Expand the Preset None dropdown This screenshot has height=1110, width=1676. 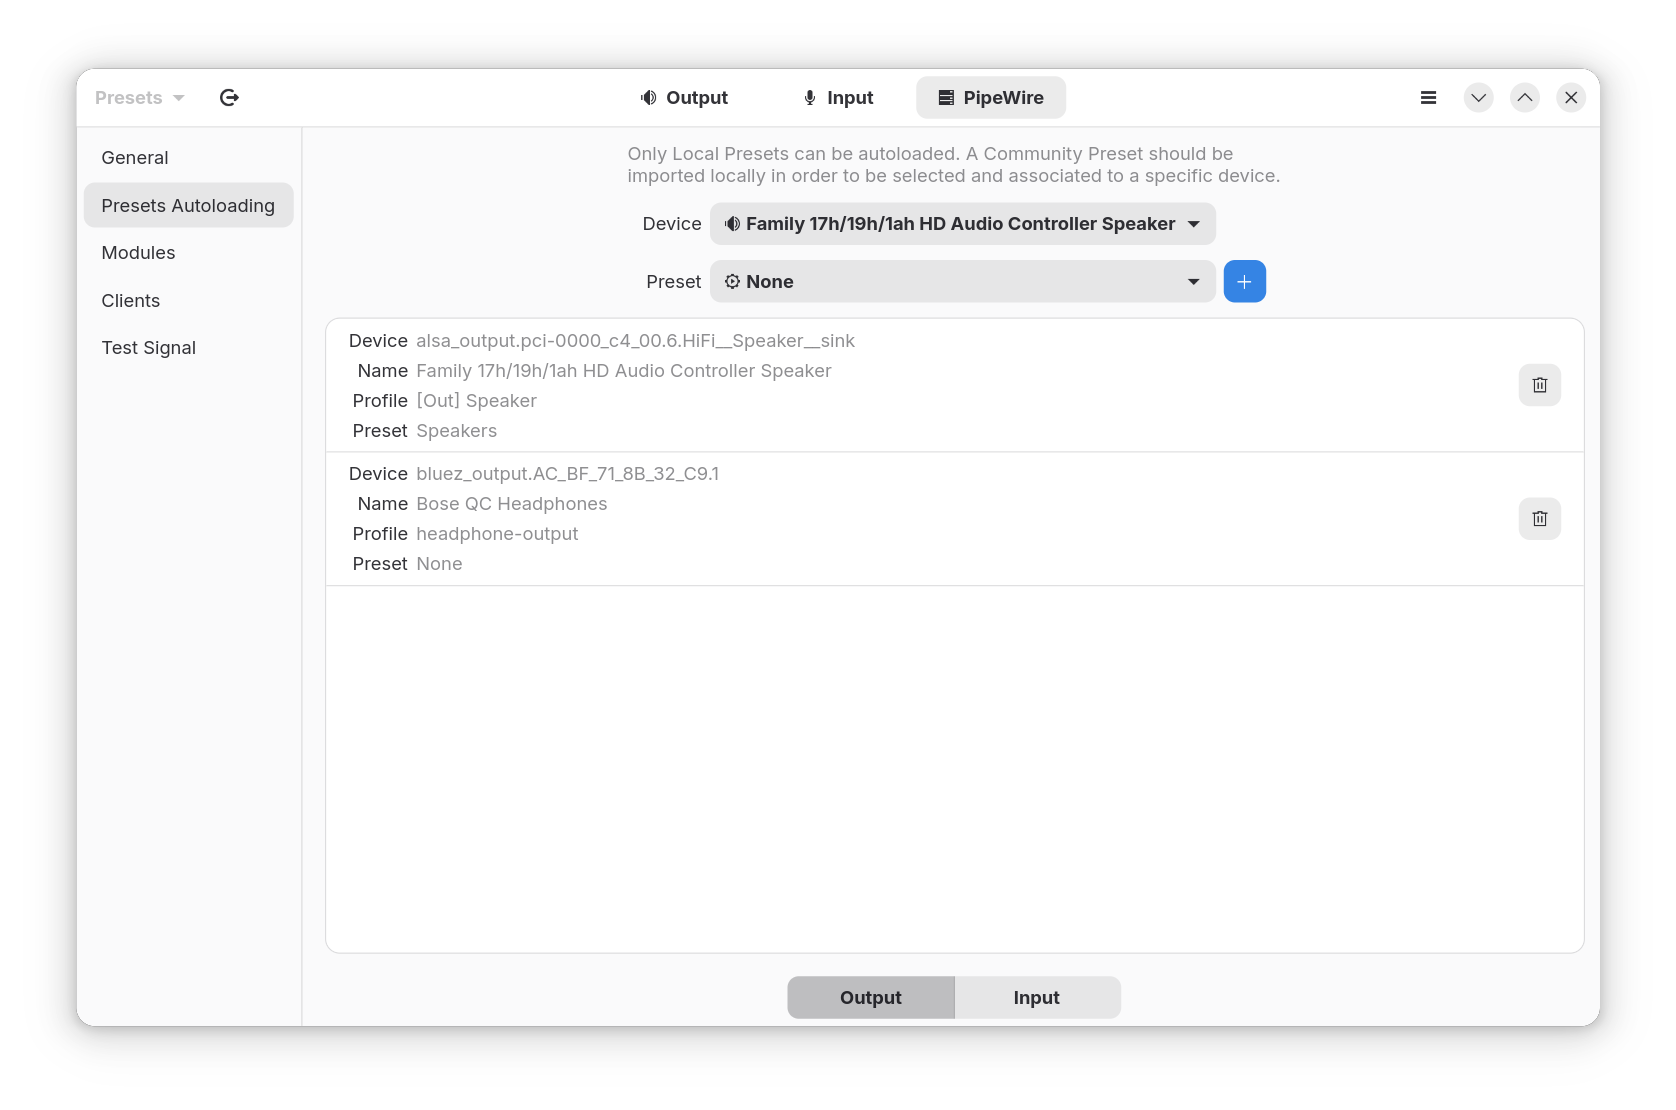click(x=962, y=282)
